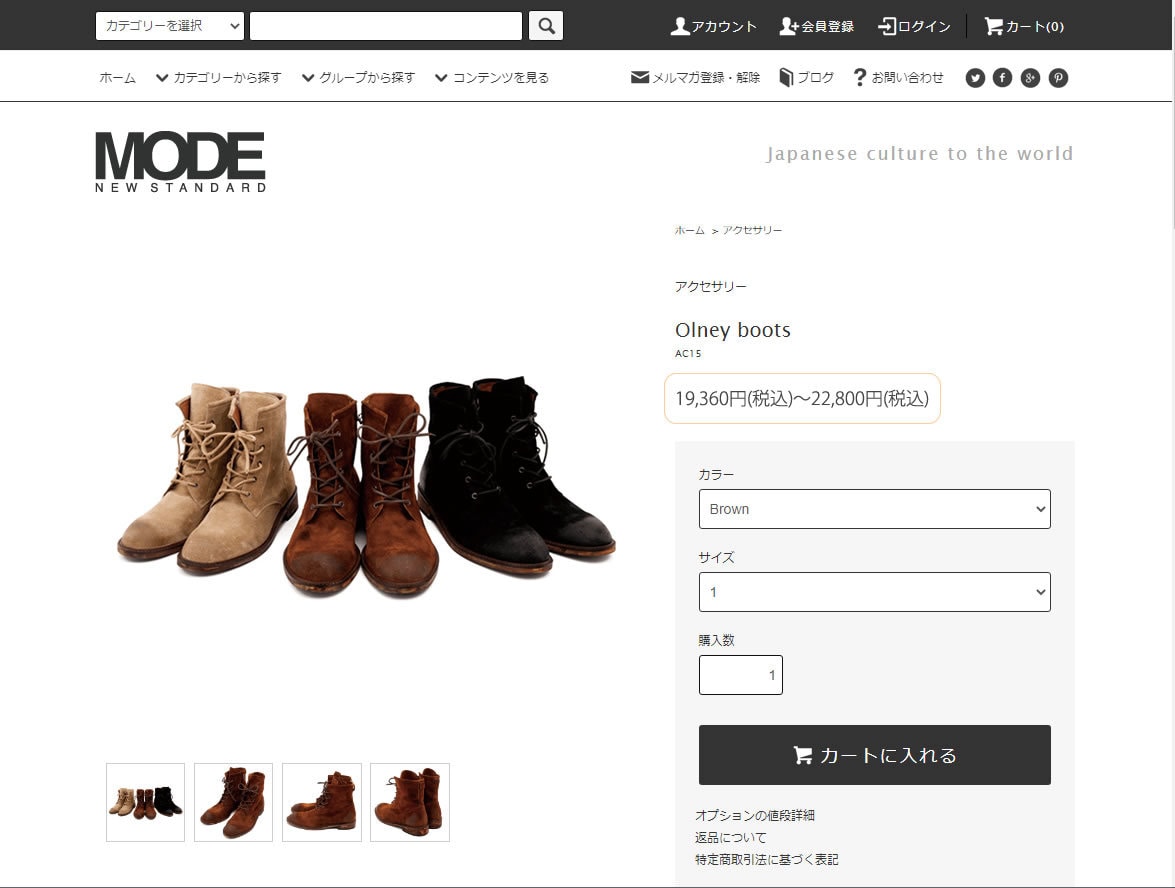The width and height of the screenshot is (1175, 888).
Task: Open the カラー dropdown showing Brown
Action: (875, 509)
